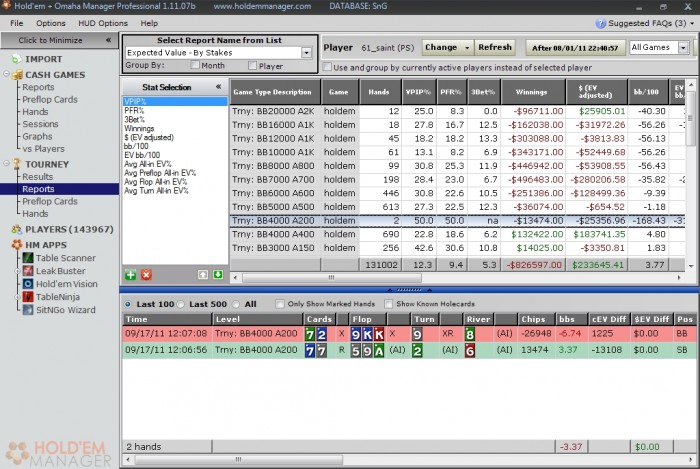700x469 pixels.
Task: Select the All hands radio button
Action: tap(236, 304)
